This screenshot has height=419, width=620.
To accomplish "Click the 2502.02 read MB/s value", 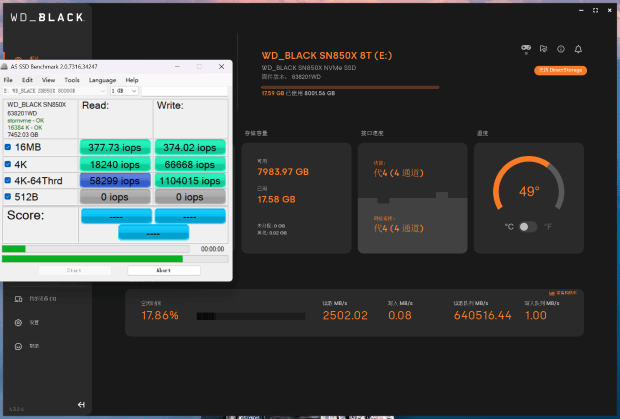I will tap(345, 315).
